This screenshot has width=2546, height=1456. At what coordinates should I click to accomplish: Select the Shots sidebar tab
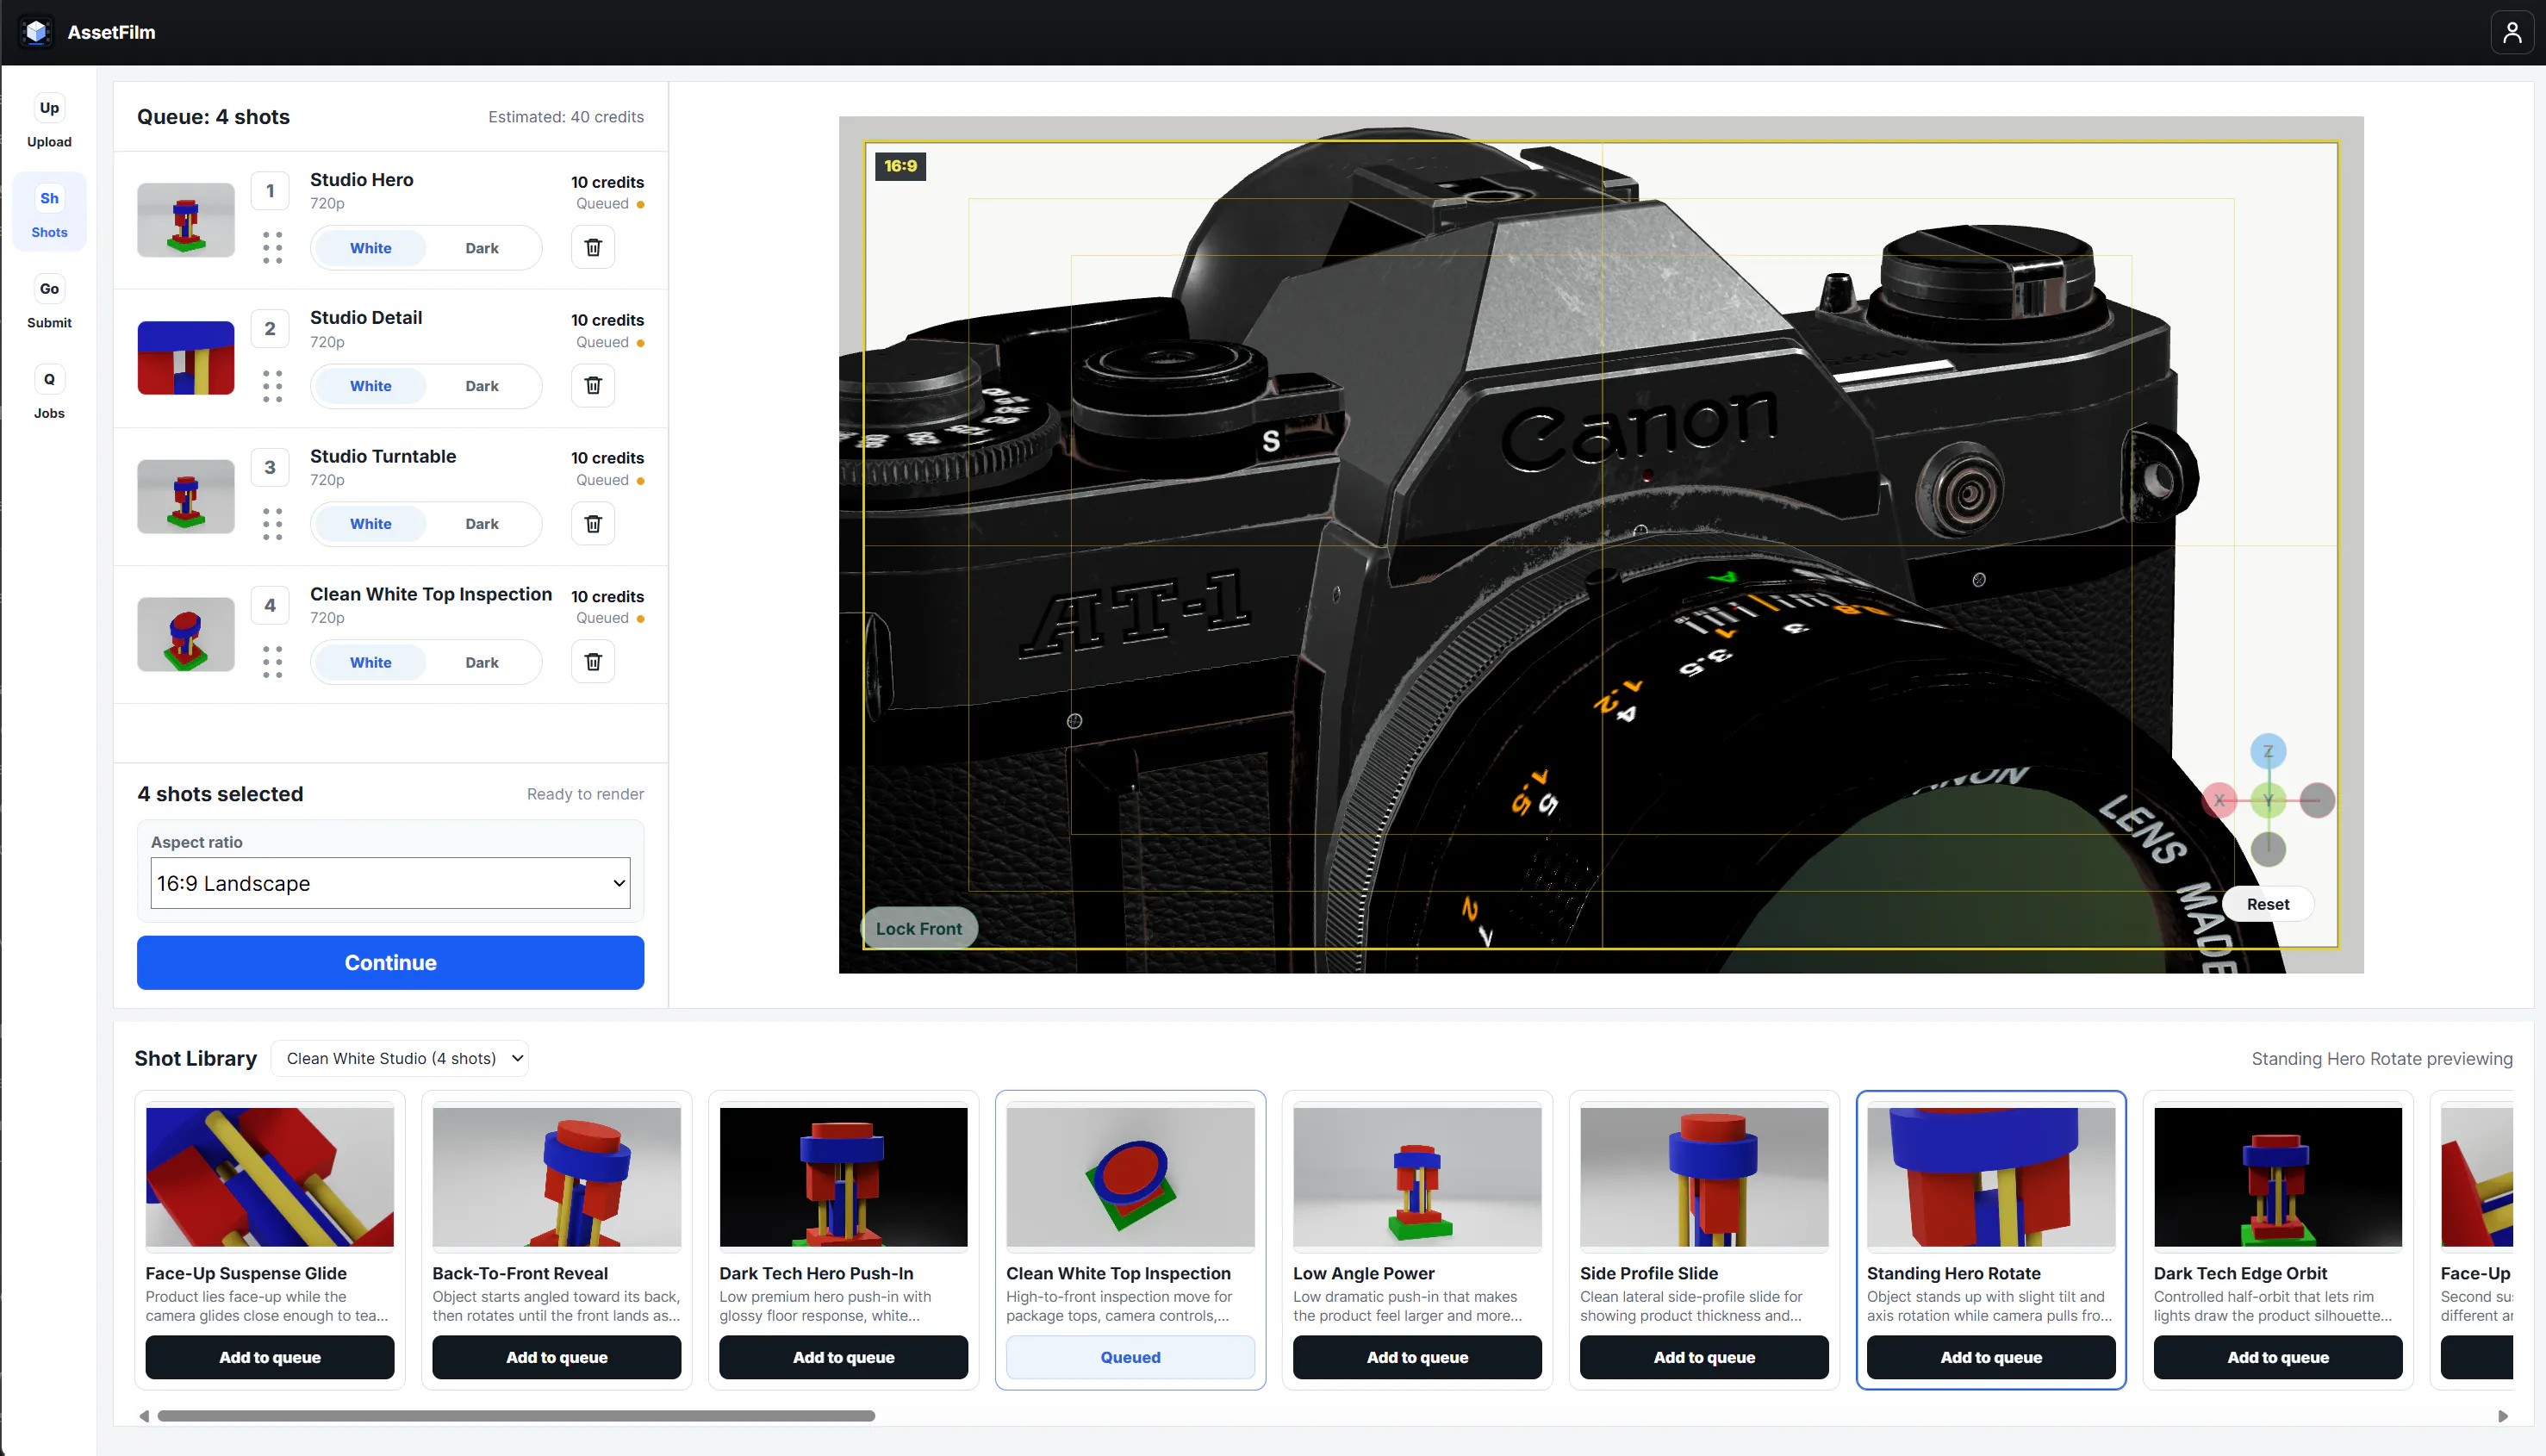[49, 212]
